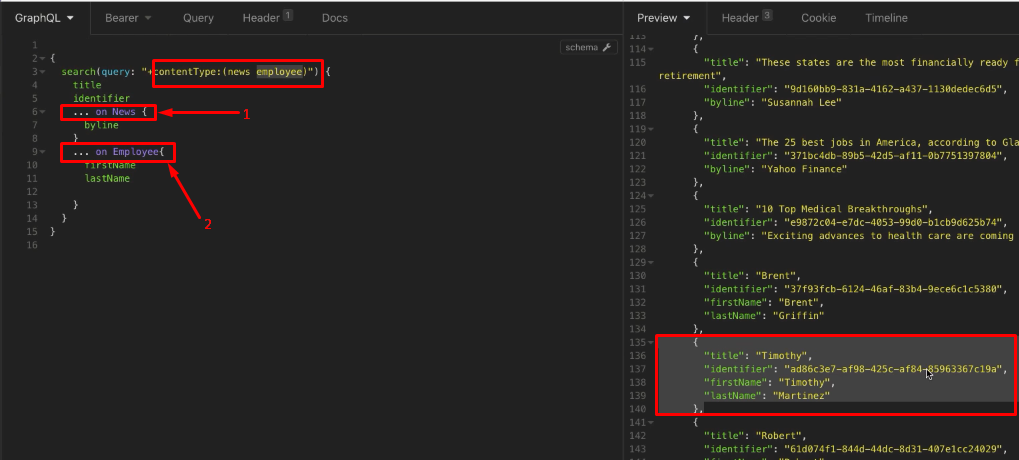The width and height of the screenshot is (1019, 460).
Task: Open the Bearer auth dropdown
Action: [x=128, y=18]
